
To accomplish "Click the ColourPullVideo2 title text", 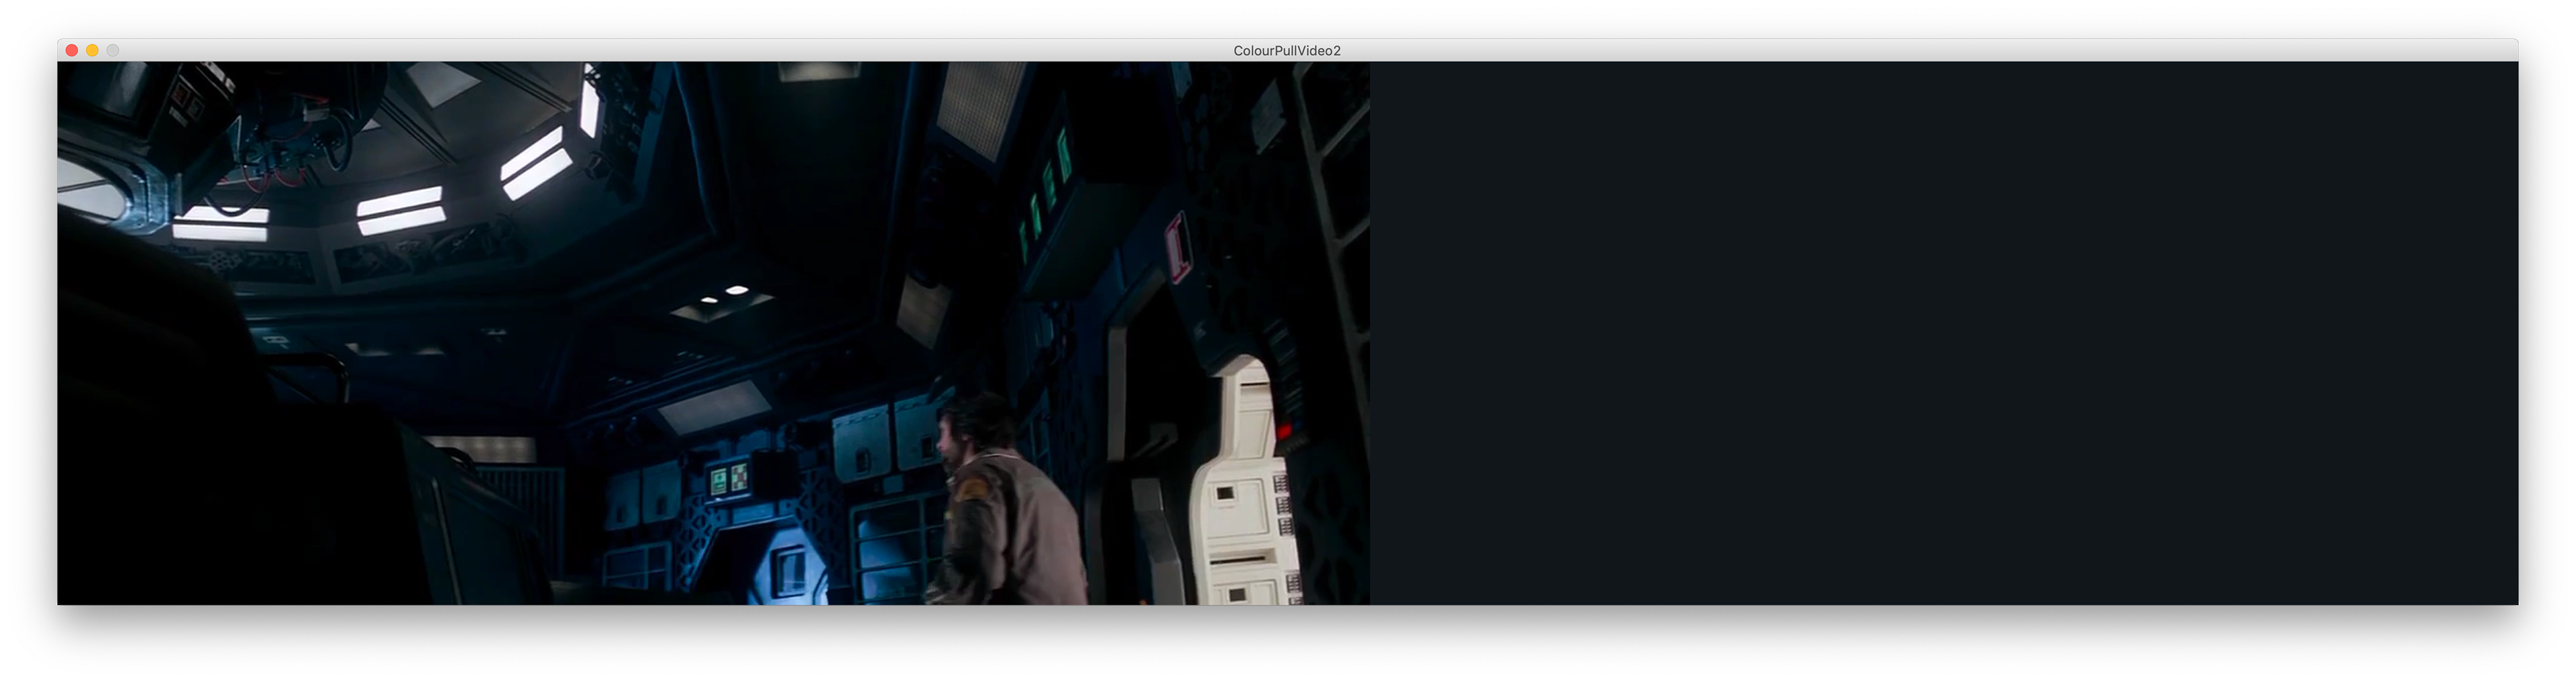I will [1287, 50].
